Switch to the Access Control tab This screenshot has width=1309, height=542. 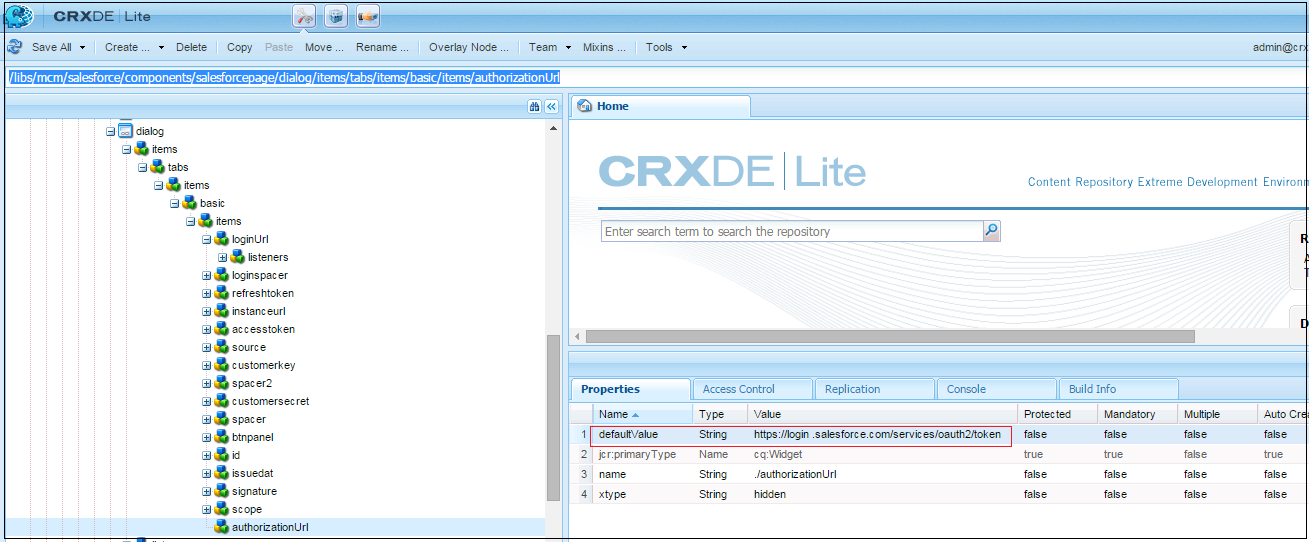coord(752,389)
